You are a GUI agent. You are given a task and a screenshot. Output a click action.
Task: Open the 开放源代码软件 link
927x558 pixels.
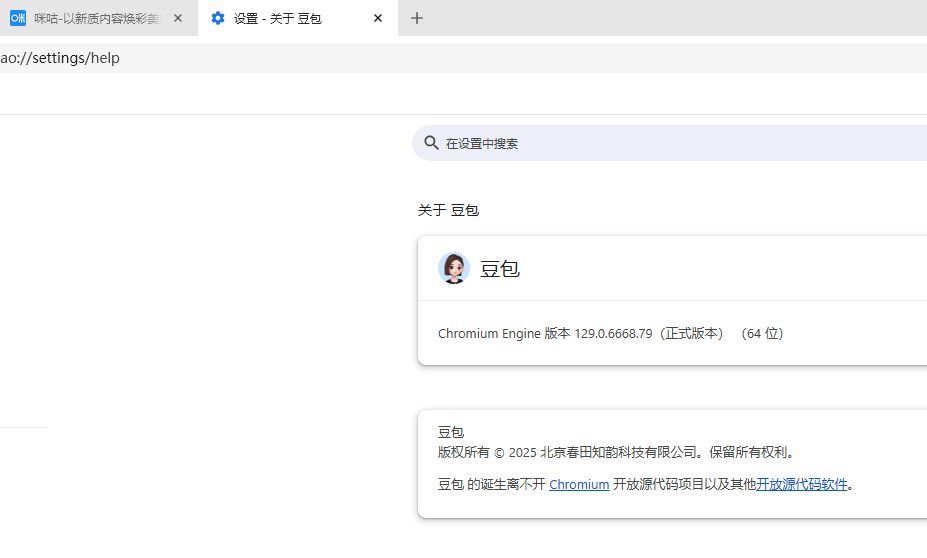click(x=802, y=485)
